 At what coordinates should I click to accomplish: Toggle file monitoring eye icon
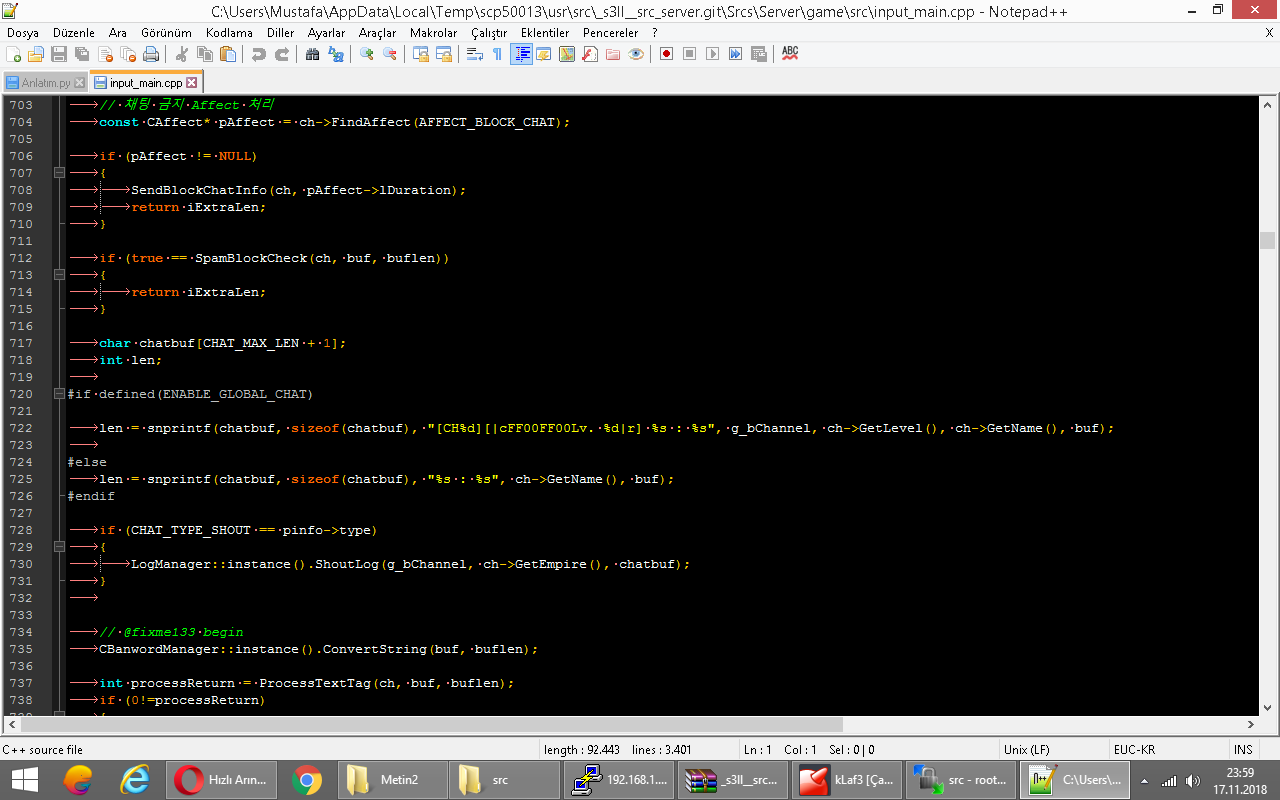click(x=636, y=54)
